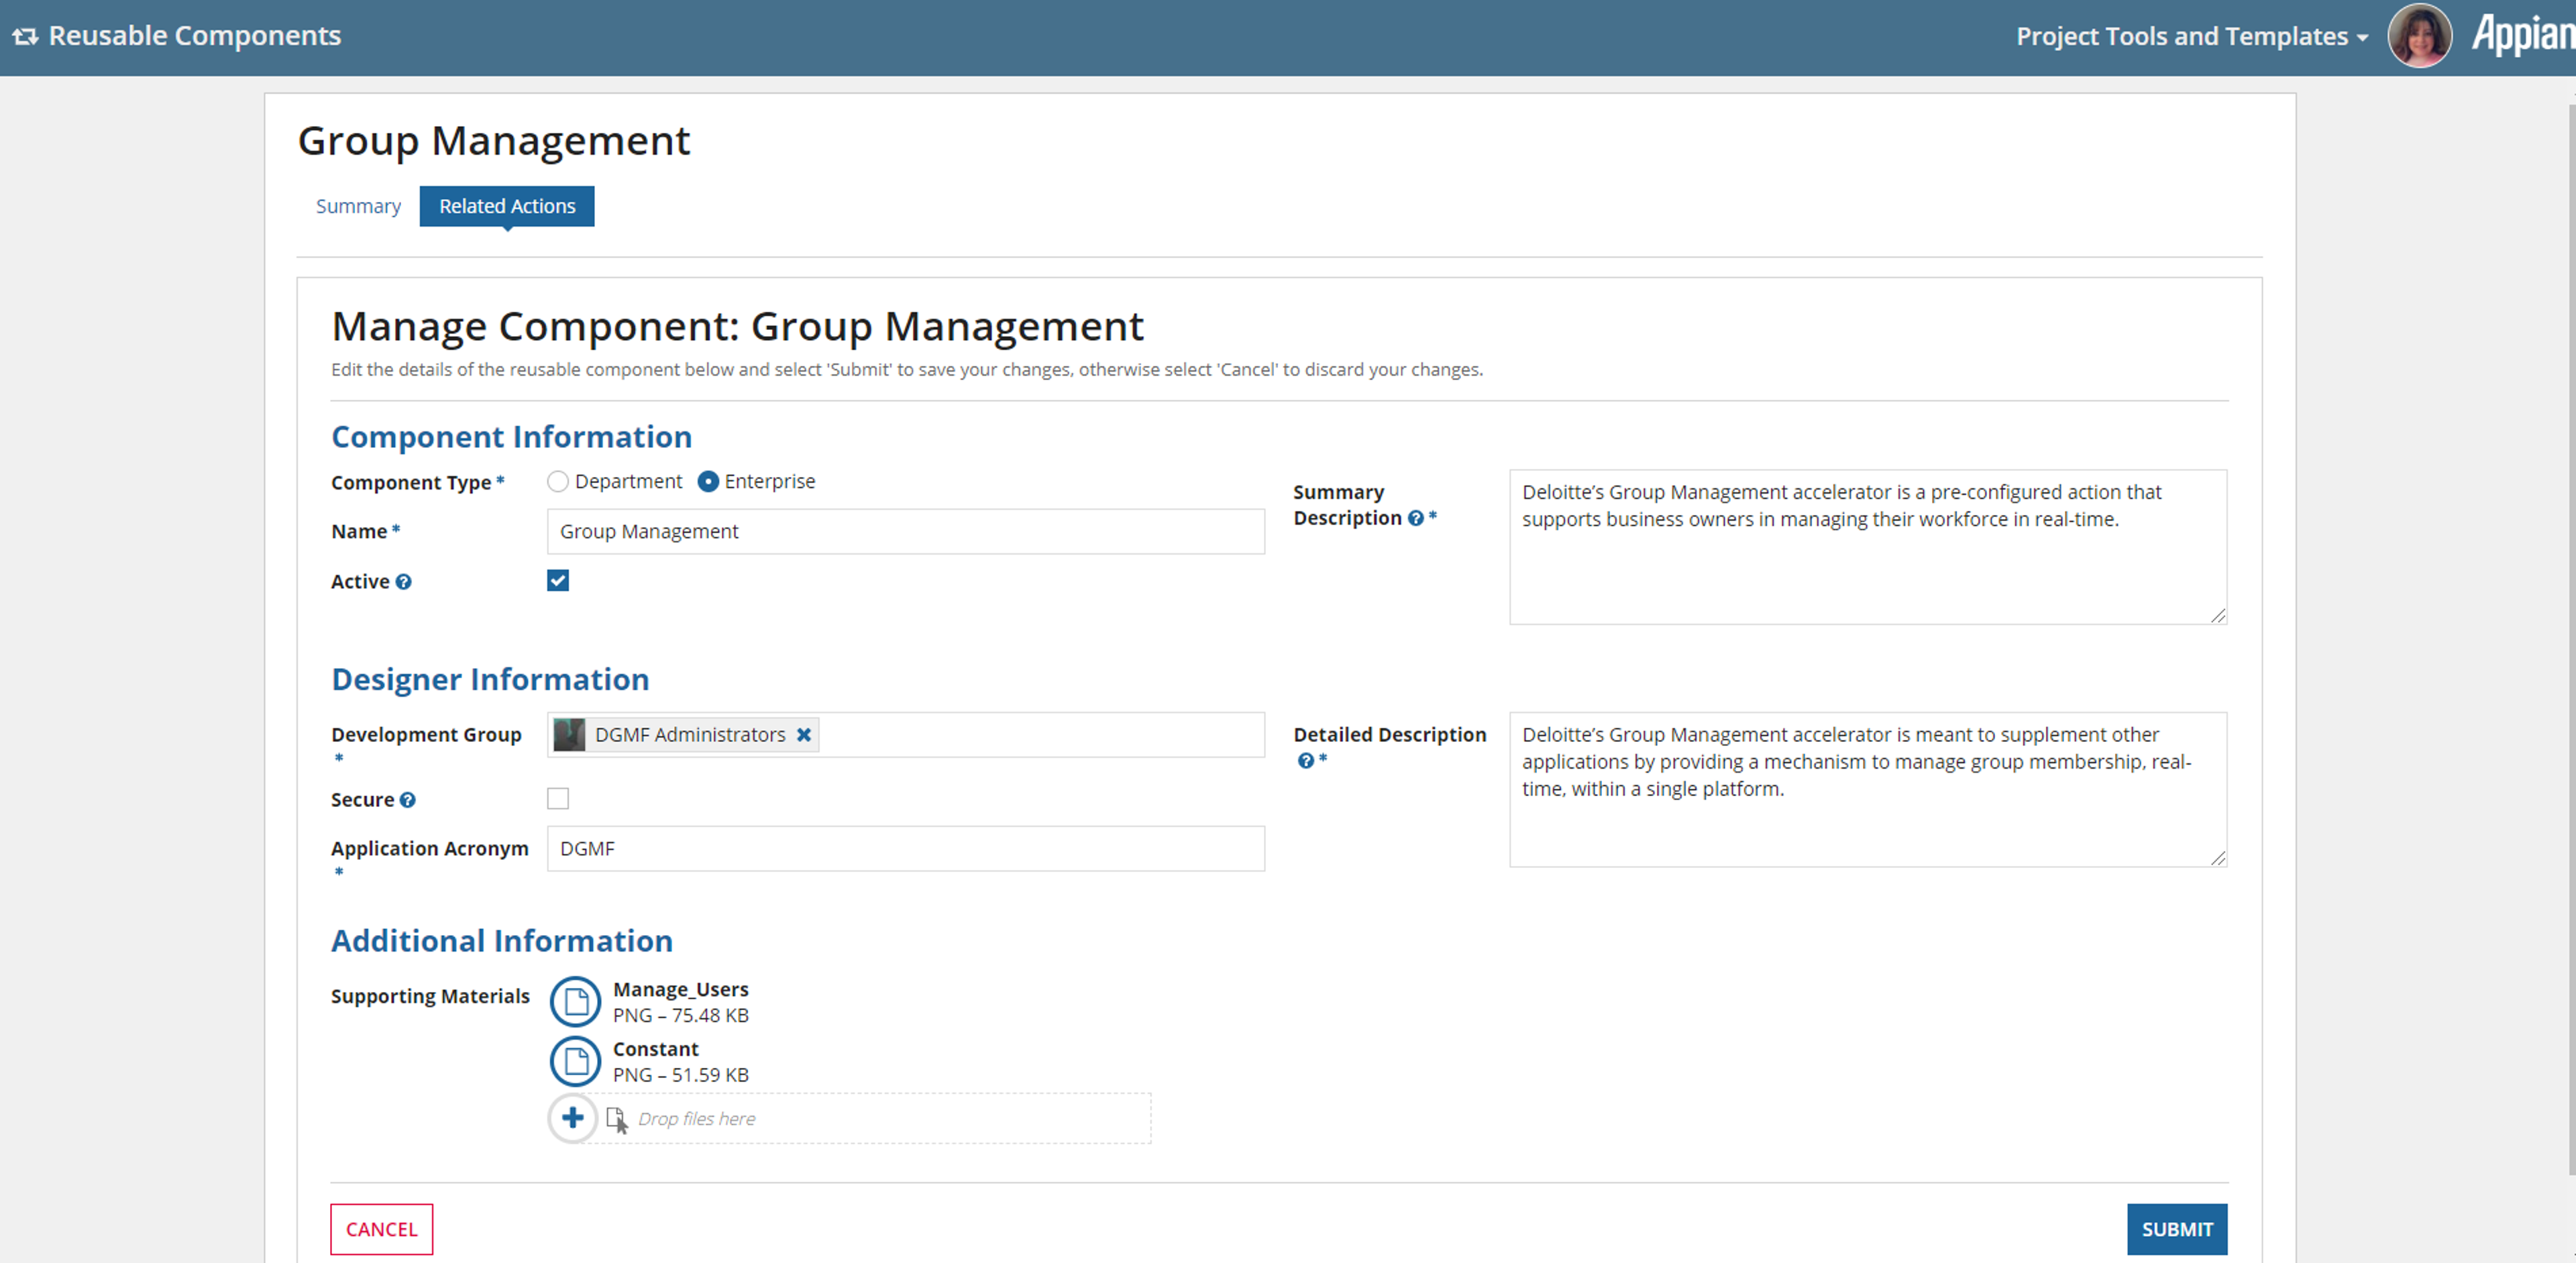
Task: Switch to the Summary tab
Action: pyautogui.click(x=358, y=206)
